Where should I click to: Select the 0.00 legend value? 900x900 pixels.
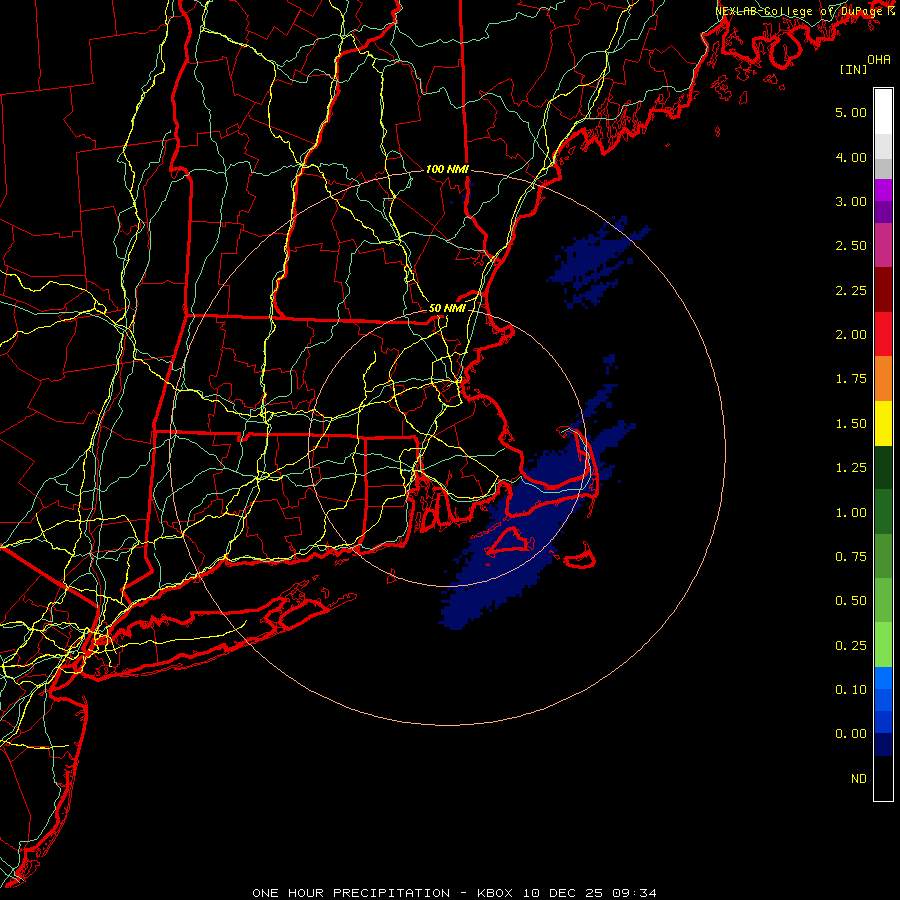[851, 734]
